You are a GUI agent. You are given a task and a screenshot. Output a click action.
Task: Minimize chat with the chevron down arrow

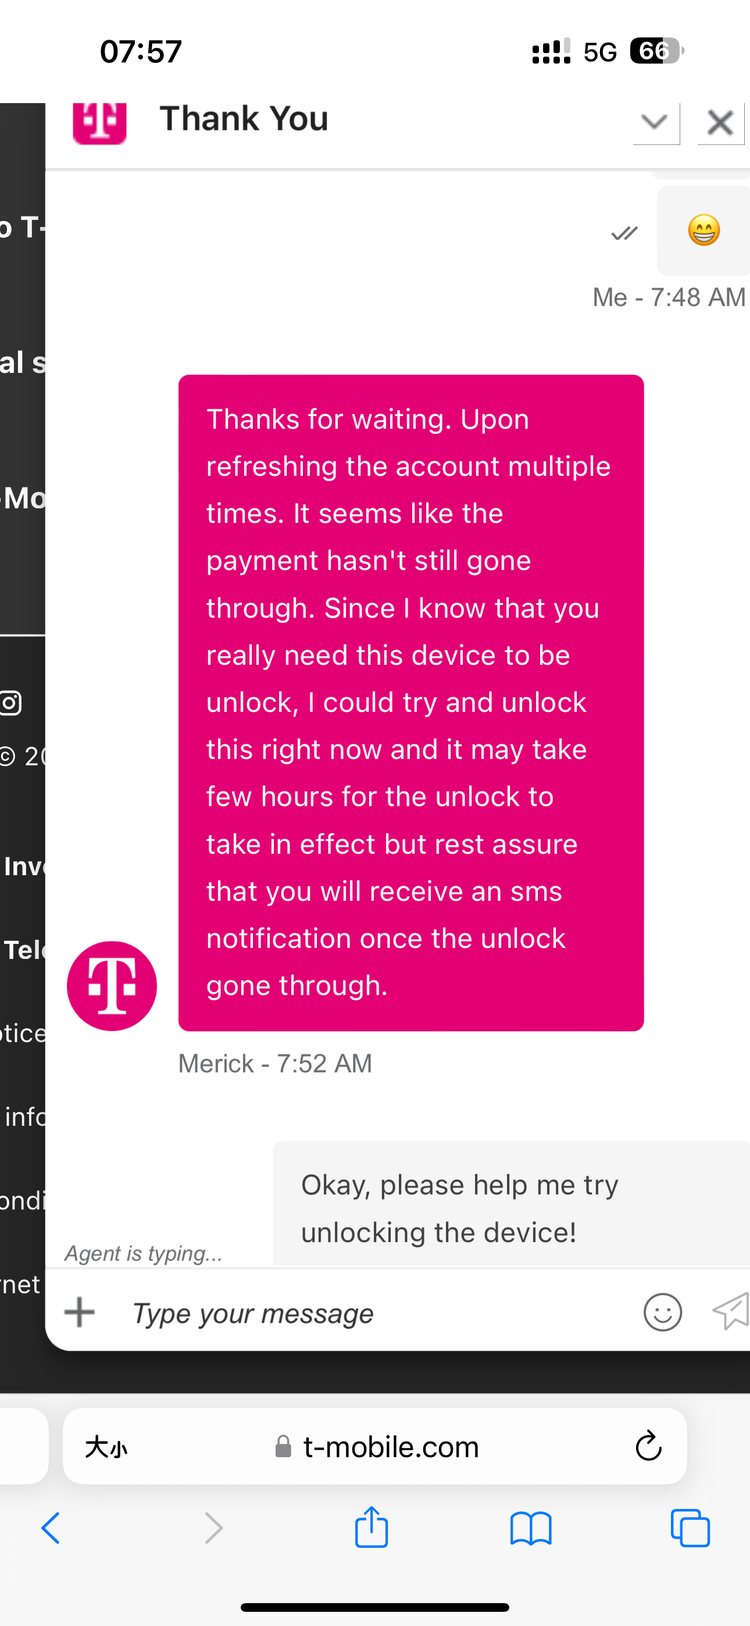656,123
